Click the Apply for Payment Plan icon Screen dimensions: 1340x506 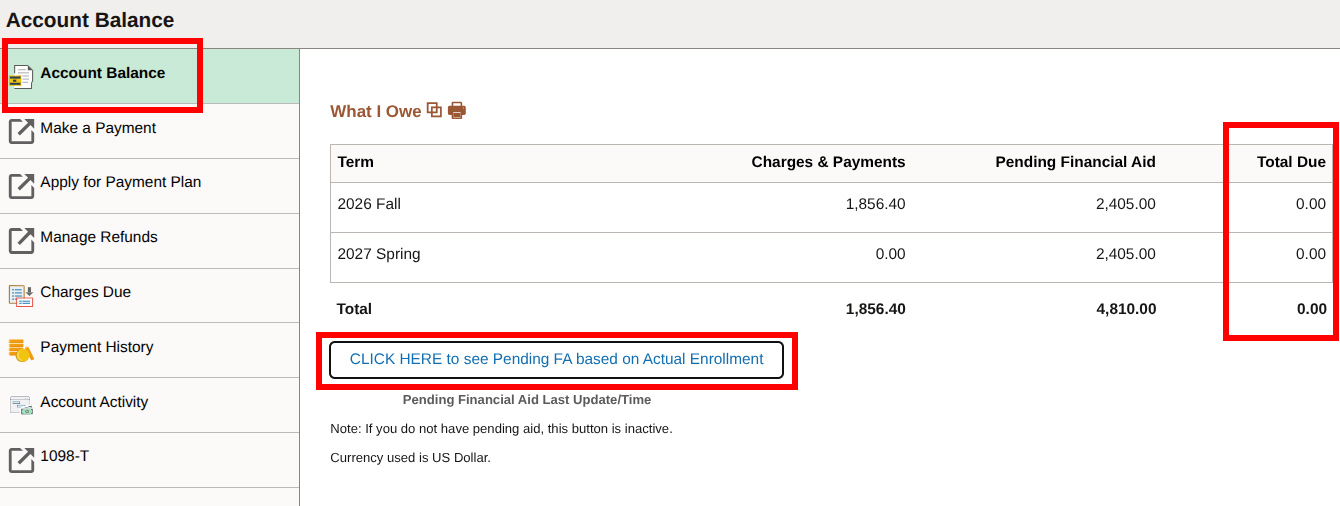[21, 186]
